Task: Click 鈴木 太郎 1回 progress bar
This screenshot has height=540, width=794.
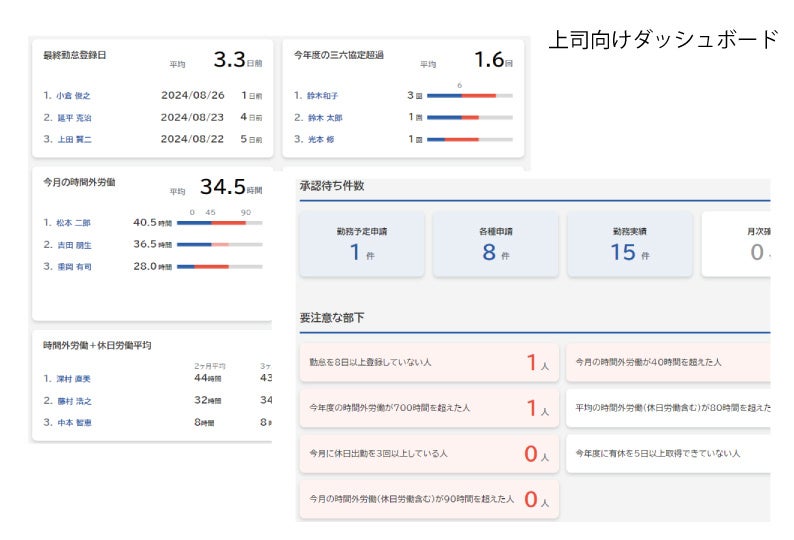Action: (x=470, y=118)
